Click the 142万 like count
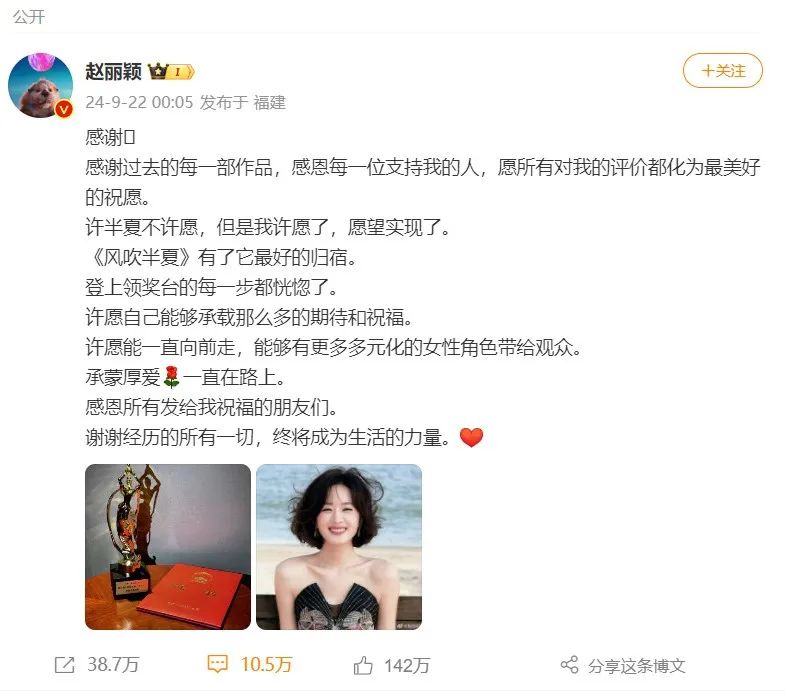Screen dimensions: 786x694 point(407,666)
